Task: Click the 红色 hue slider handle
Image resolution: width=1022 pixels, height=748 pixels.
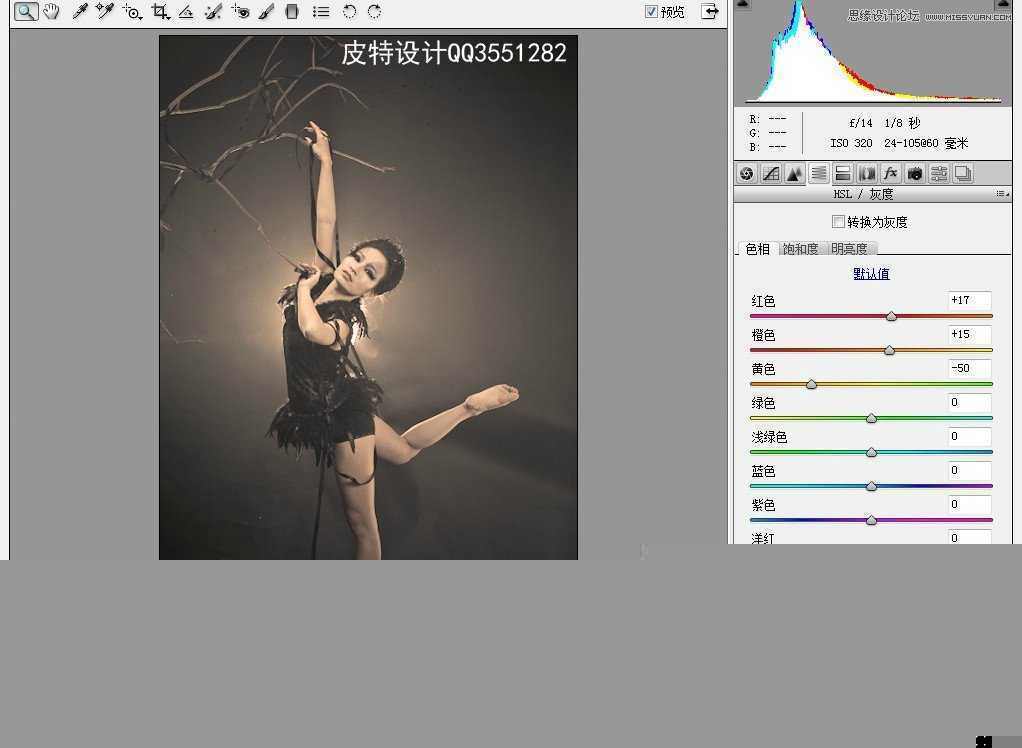Action: pyautogui.click(x=891, y=316)
